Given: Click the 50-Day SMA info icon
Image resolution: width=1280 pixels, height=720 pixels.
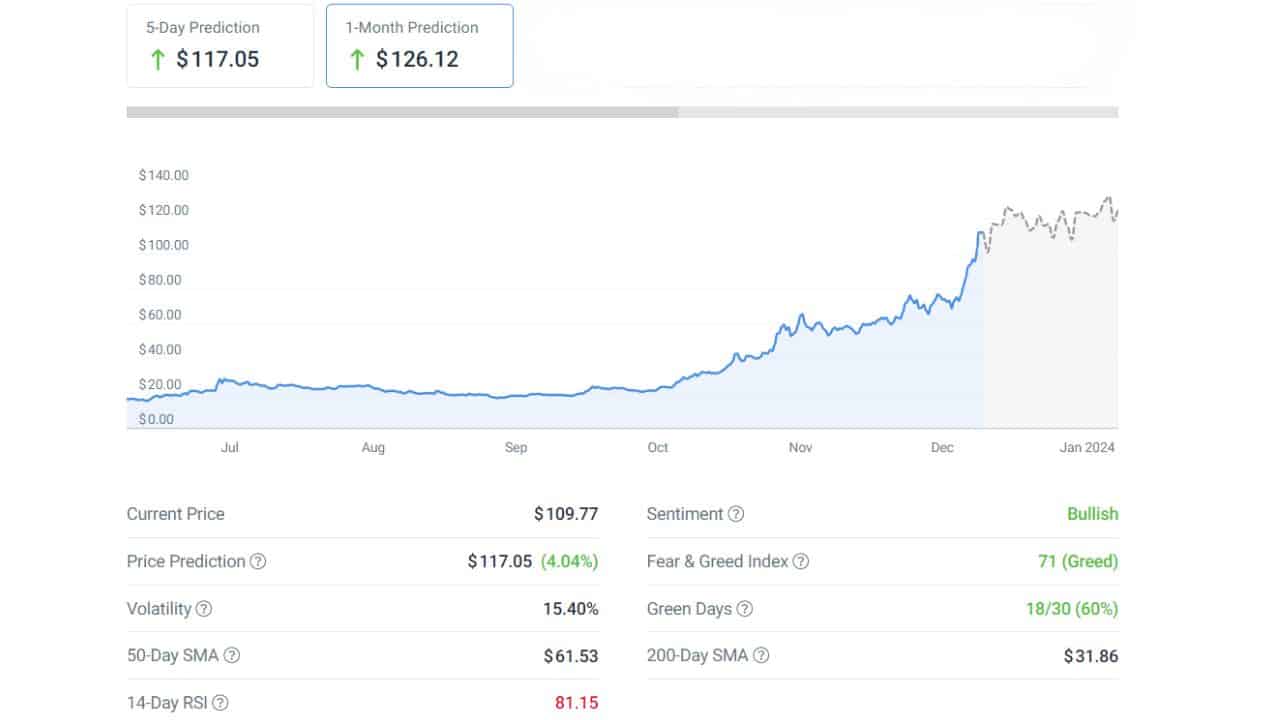Looking at the screenshot, I should pyautogui.click(x=232, y=656).
